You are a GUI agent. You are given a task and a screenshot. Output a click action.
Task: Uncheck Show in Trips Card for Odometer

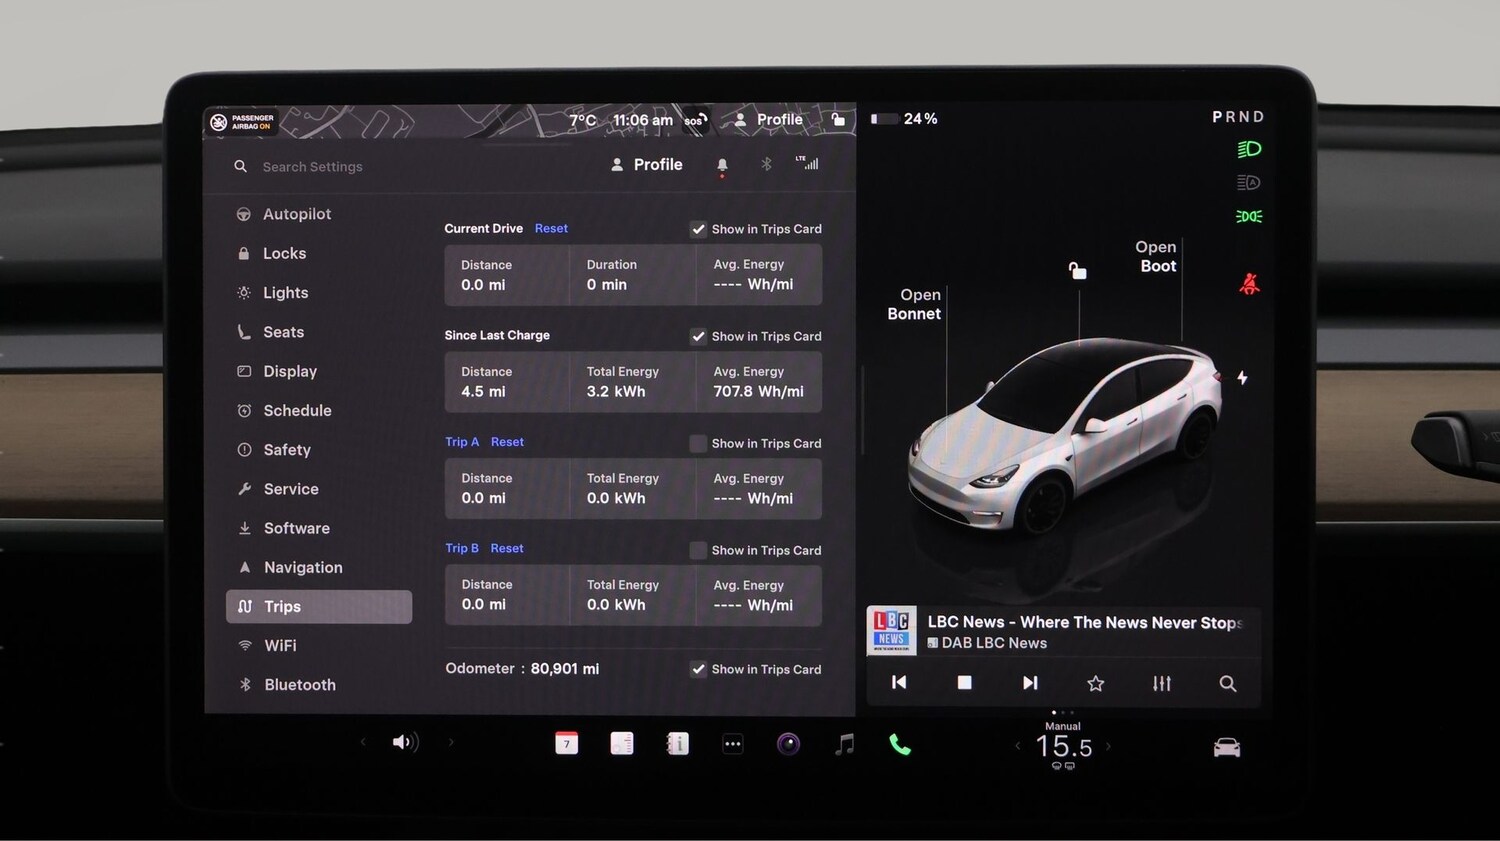coord(698,669)
